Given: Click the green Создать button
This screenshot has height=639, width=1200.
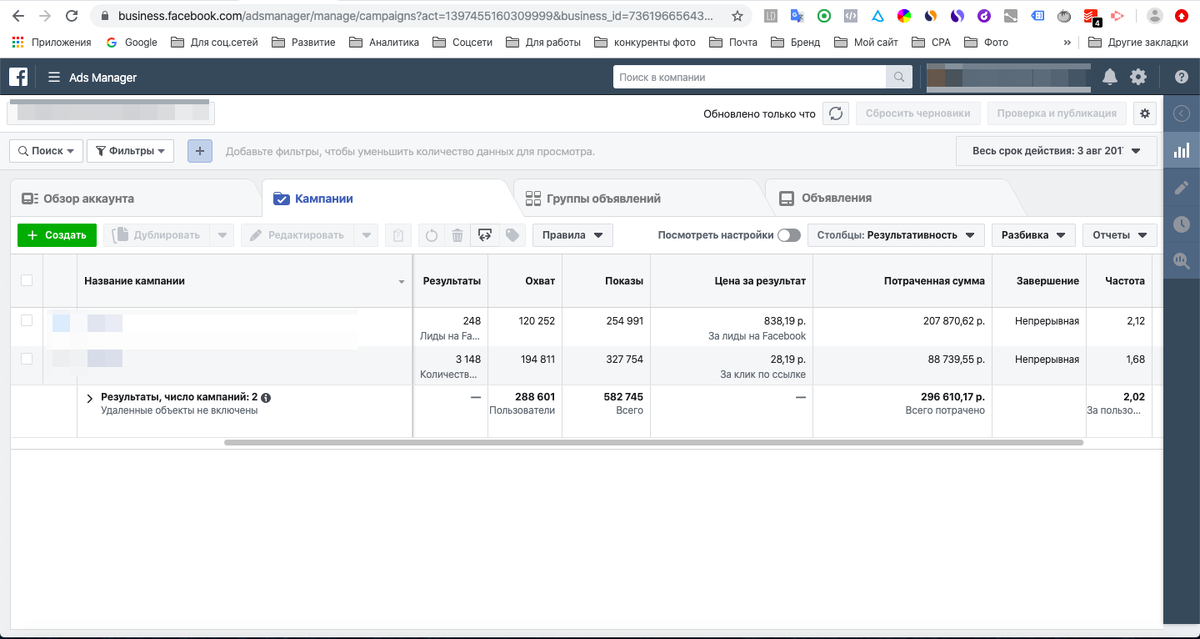Looking at the screenshot, I should (57, 235).
